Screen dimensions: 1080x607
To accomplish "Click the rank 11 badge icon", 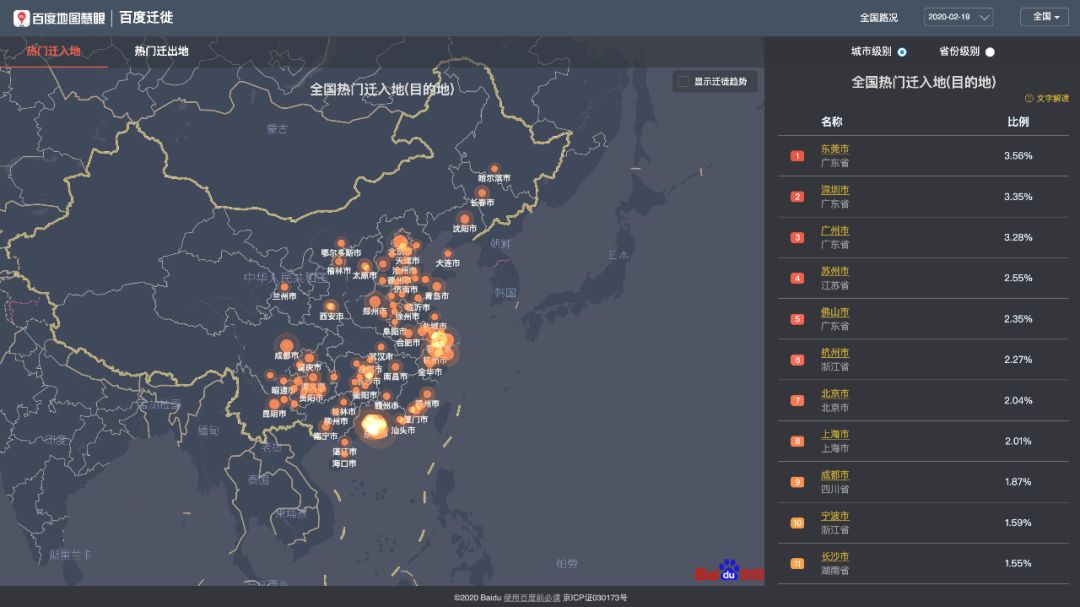I will pos(797,563).
